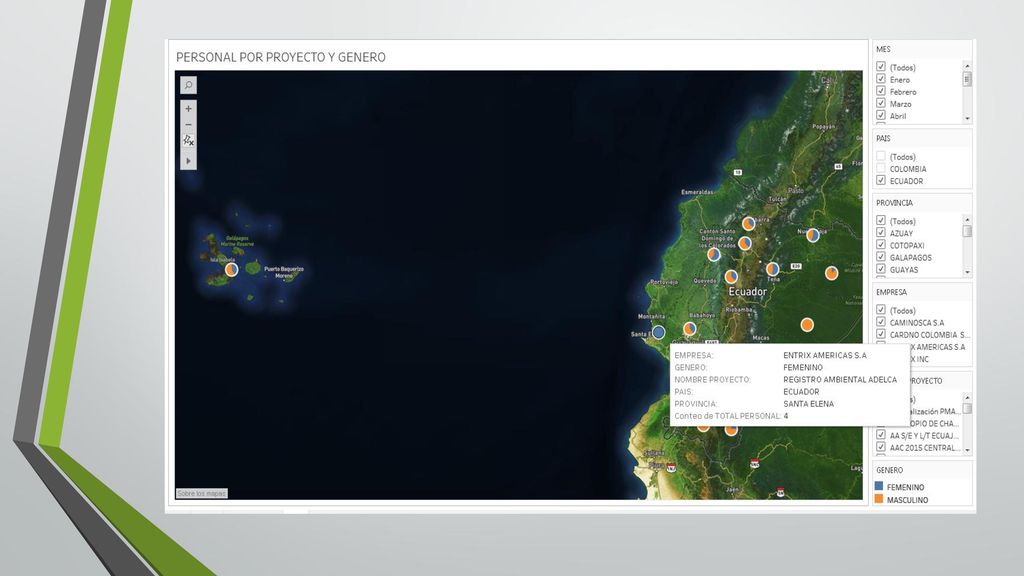Toggle (Todos) in the PROVINCIA filter
The height and width of the screenshot is (576, 1024).
pyautogui.click(x=881, y=221)
